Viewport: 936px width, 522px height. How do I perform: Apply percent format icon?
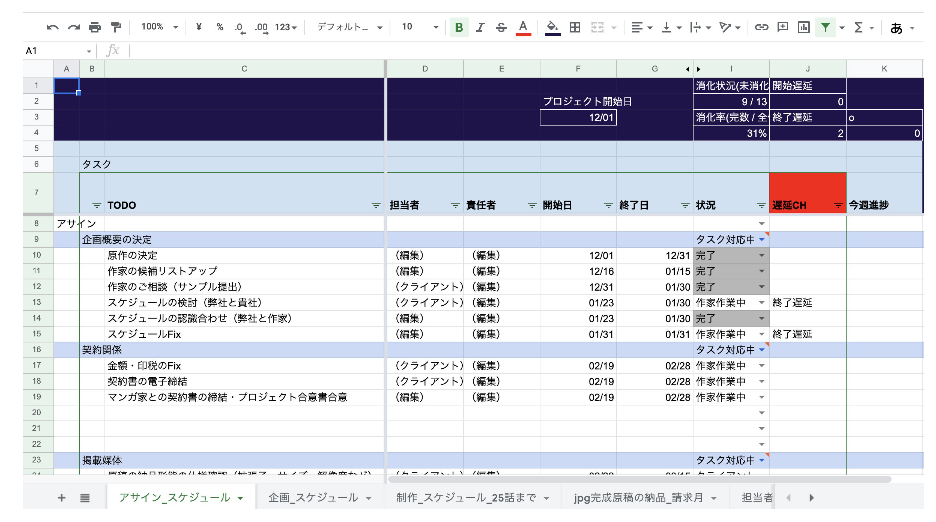(x=220, y=27)
